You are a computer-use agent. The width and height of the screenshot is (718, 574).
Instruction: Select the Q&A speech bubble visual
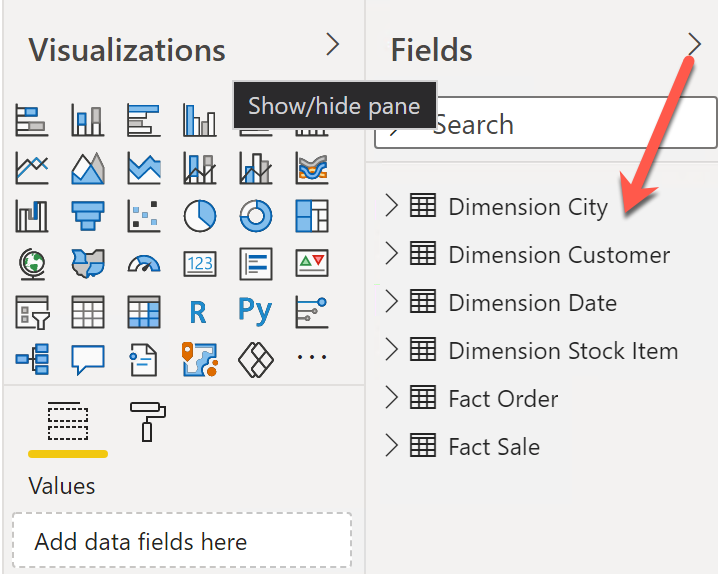pos(88,359)
